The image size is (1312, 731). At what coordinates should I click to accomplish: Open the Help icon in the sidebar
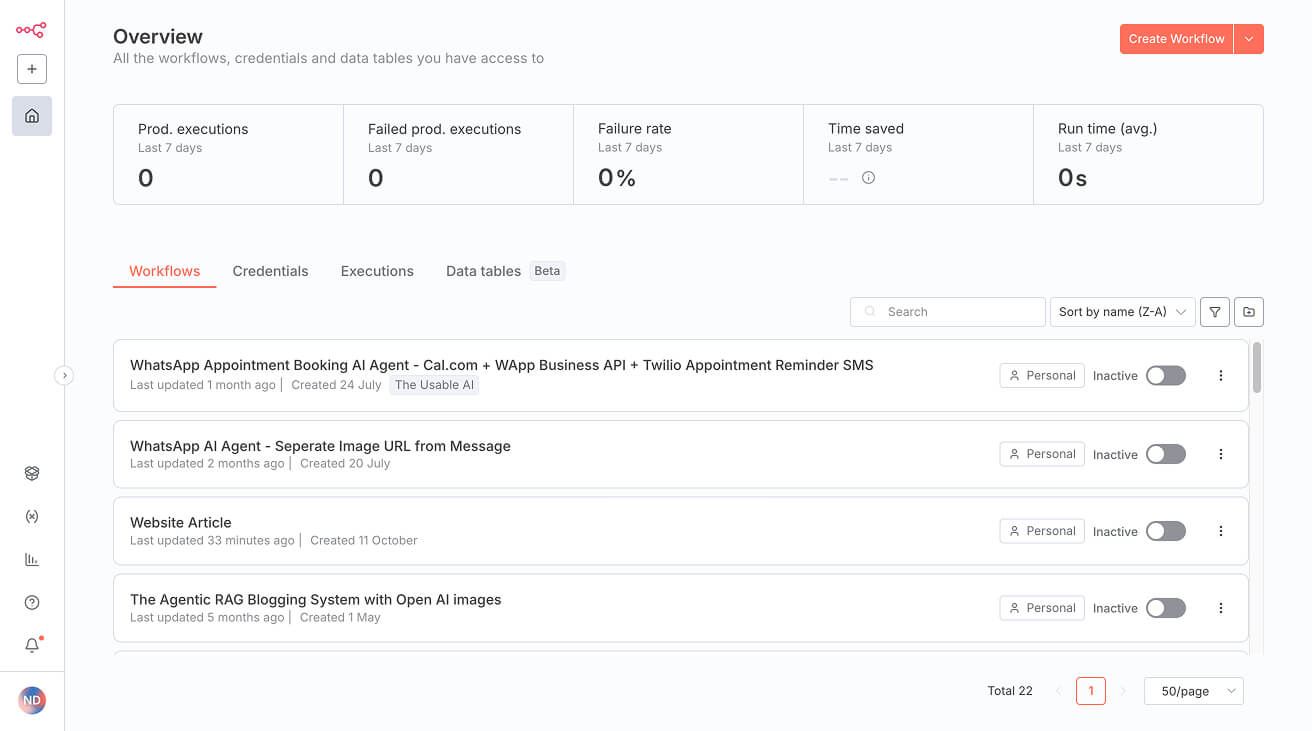31,602
